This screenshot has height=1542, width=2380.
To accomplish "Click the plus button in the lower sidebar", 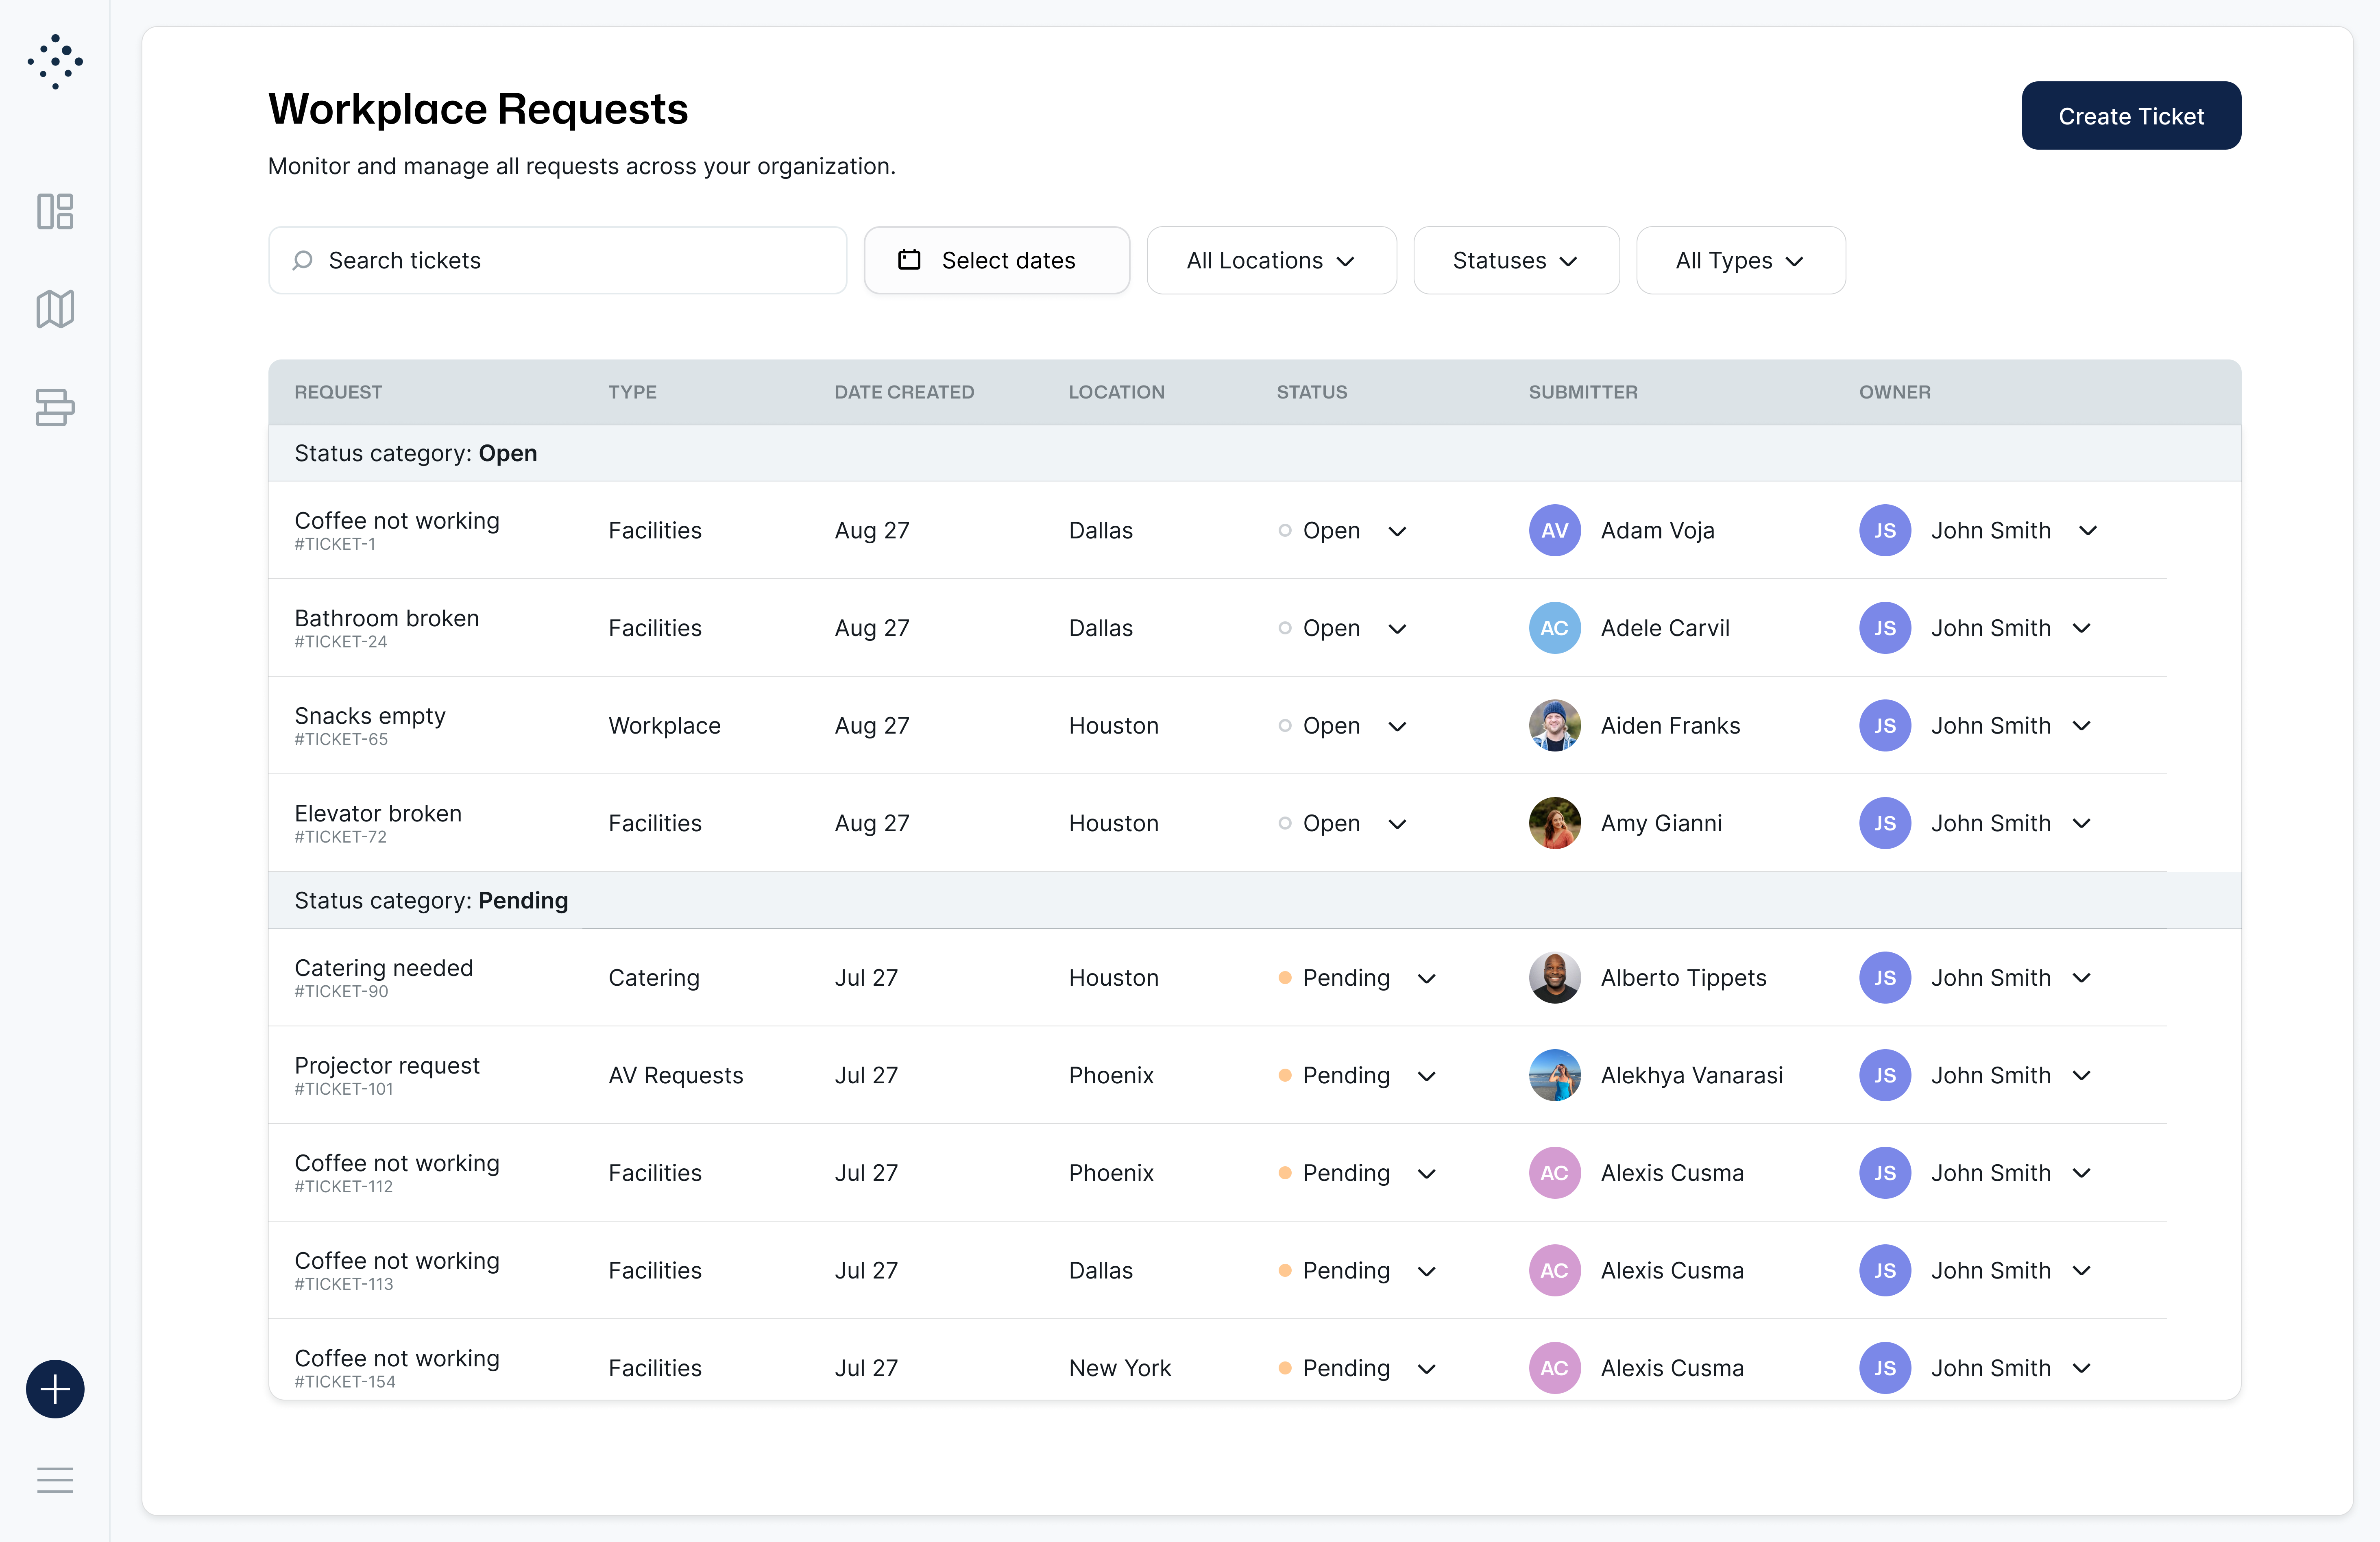I will (x=55, y=1389).
